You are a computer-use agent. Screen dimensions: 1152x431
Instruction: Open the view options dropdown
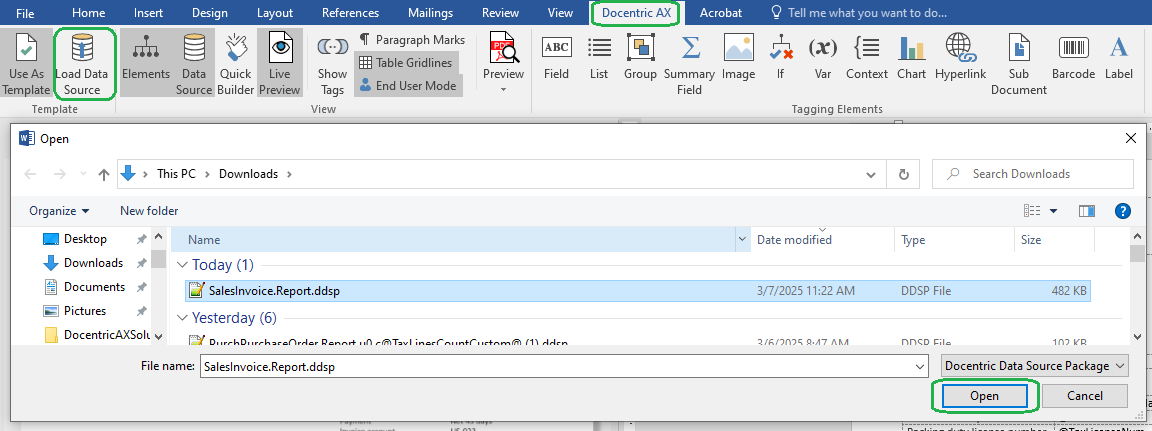click(x=1054, y=211)
